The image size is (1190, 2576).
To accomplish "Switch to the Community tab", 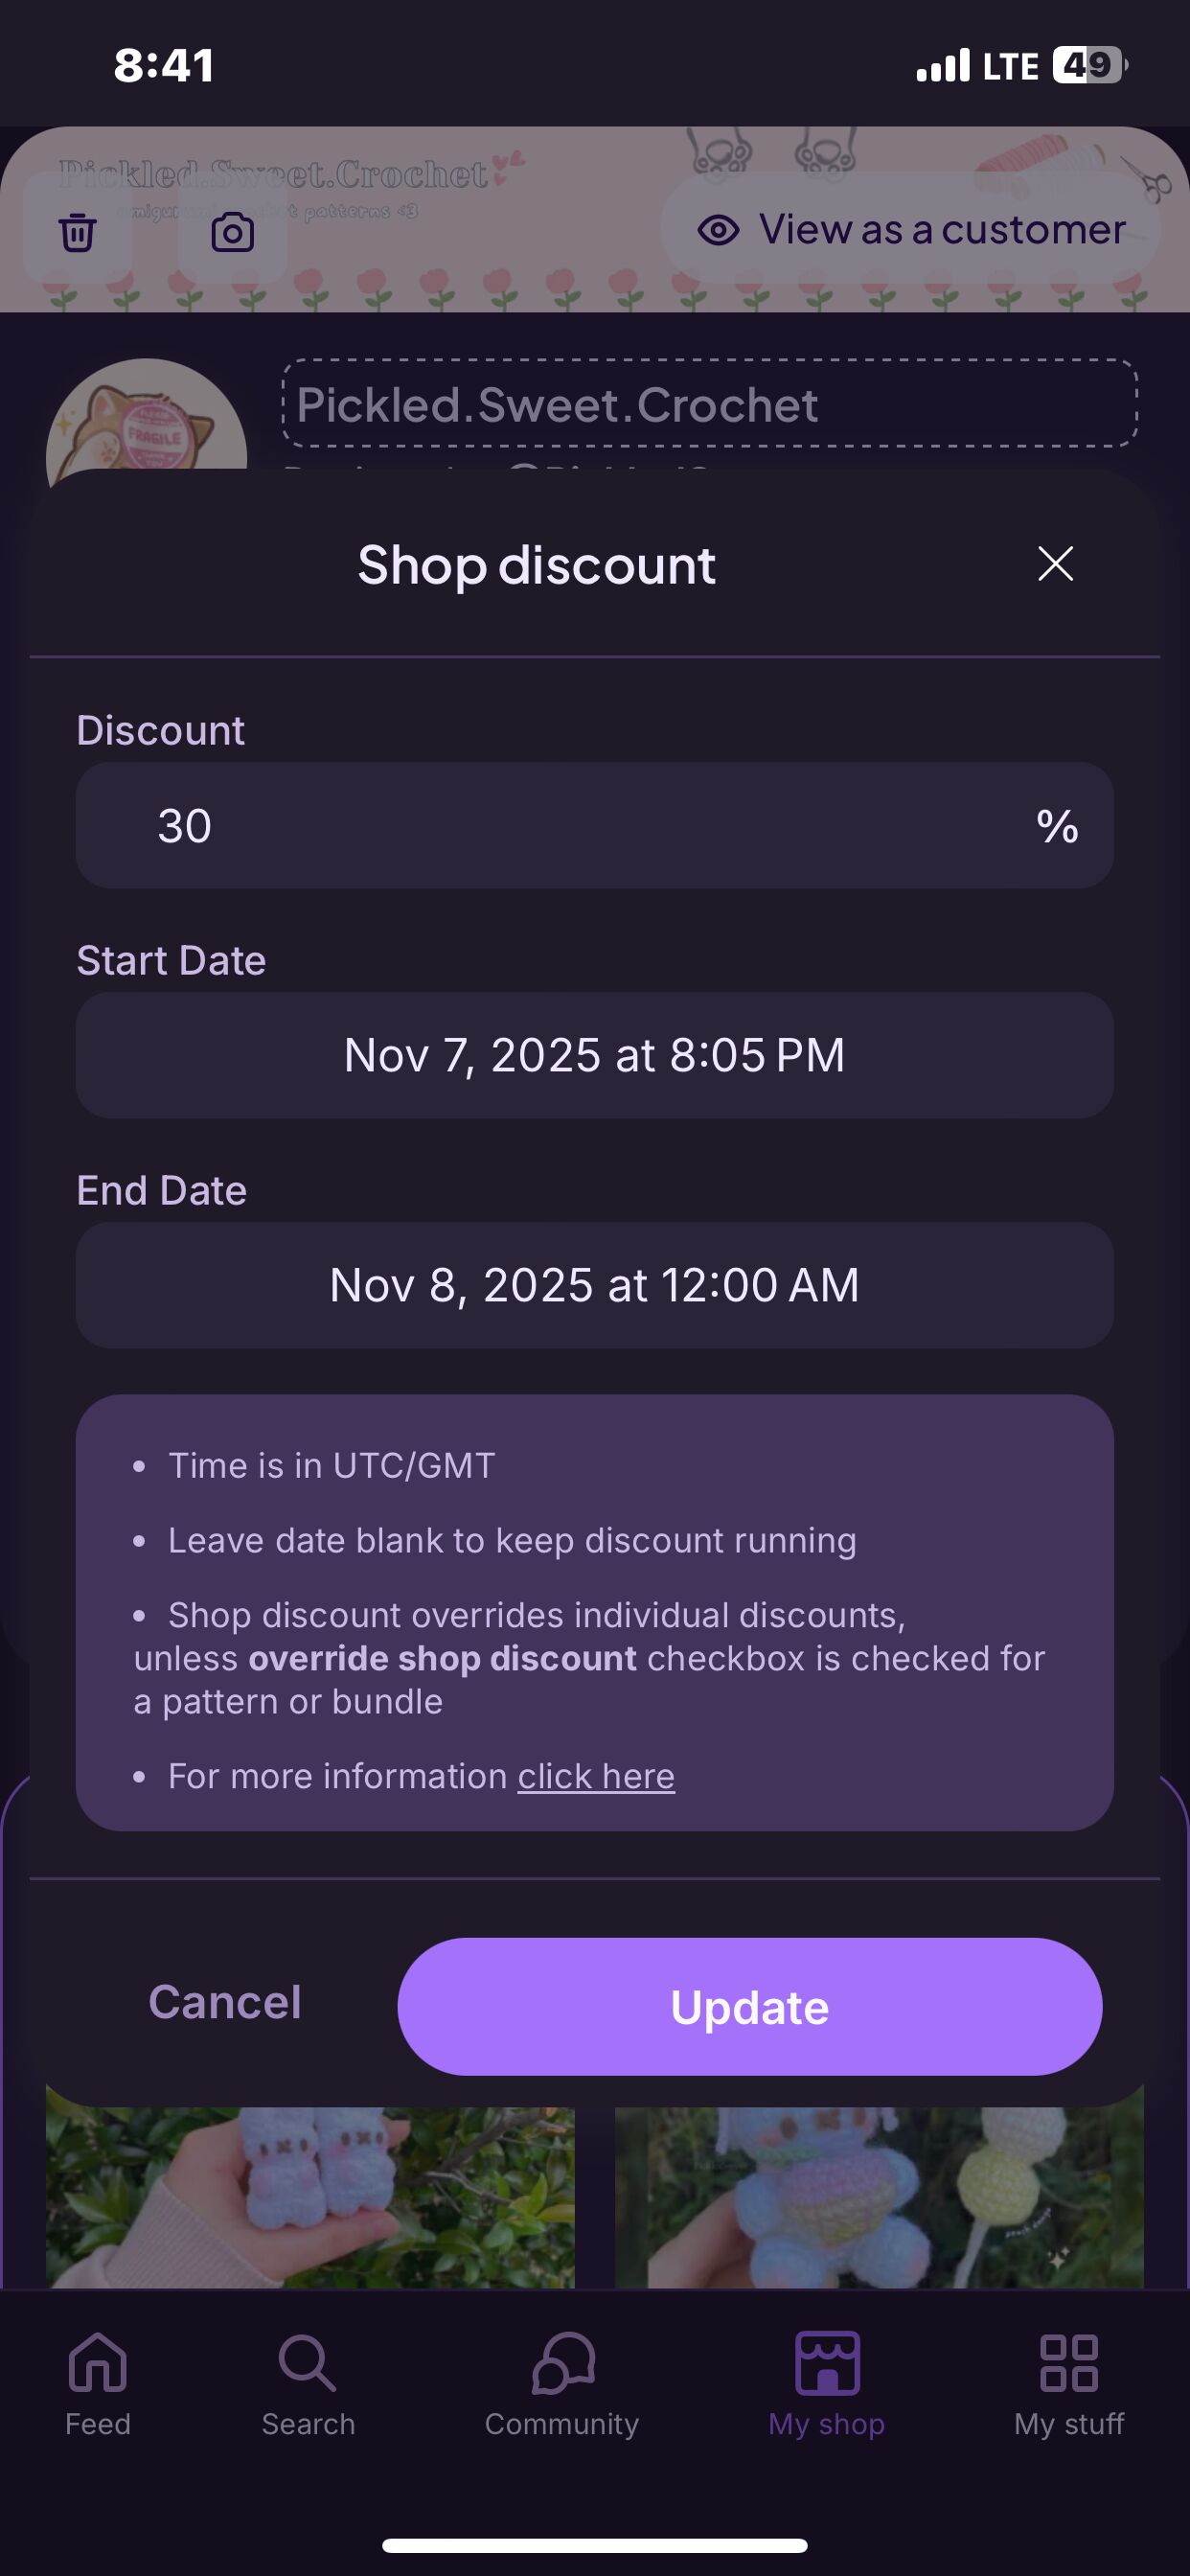I will [562, 2385].
